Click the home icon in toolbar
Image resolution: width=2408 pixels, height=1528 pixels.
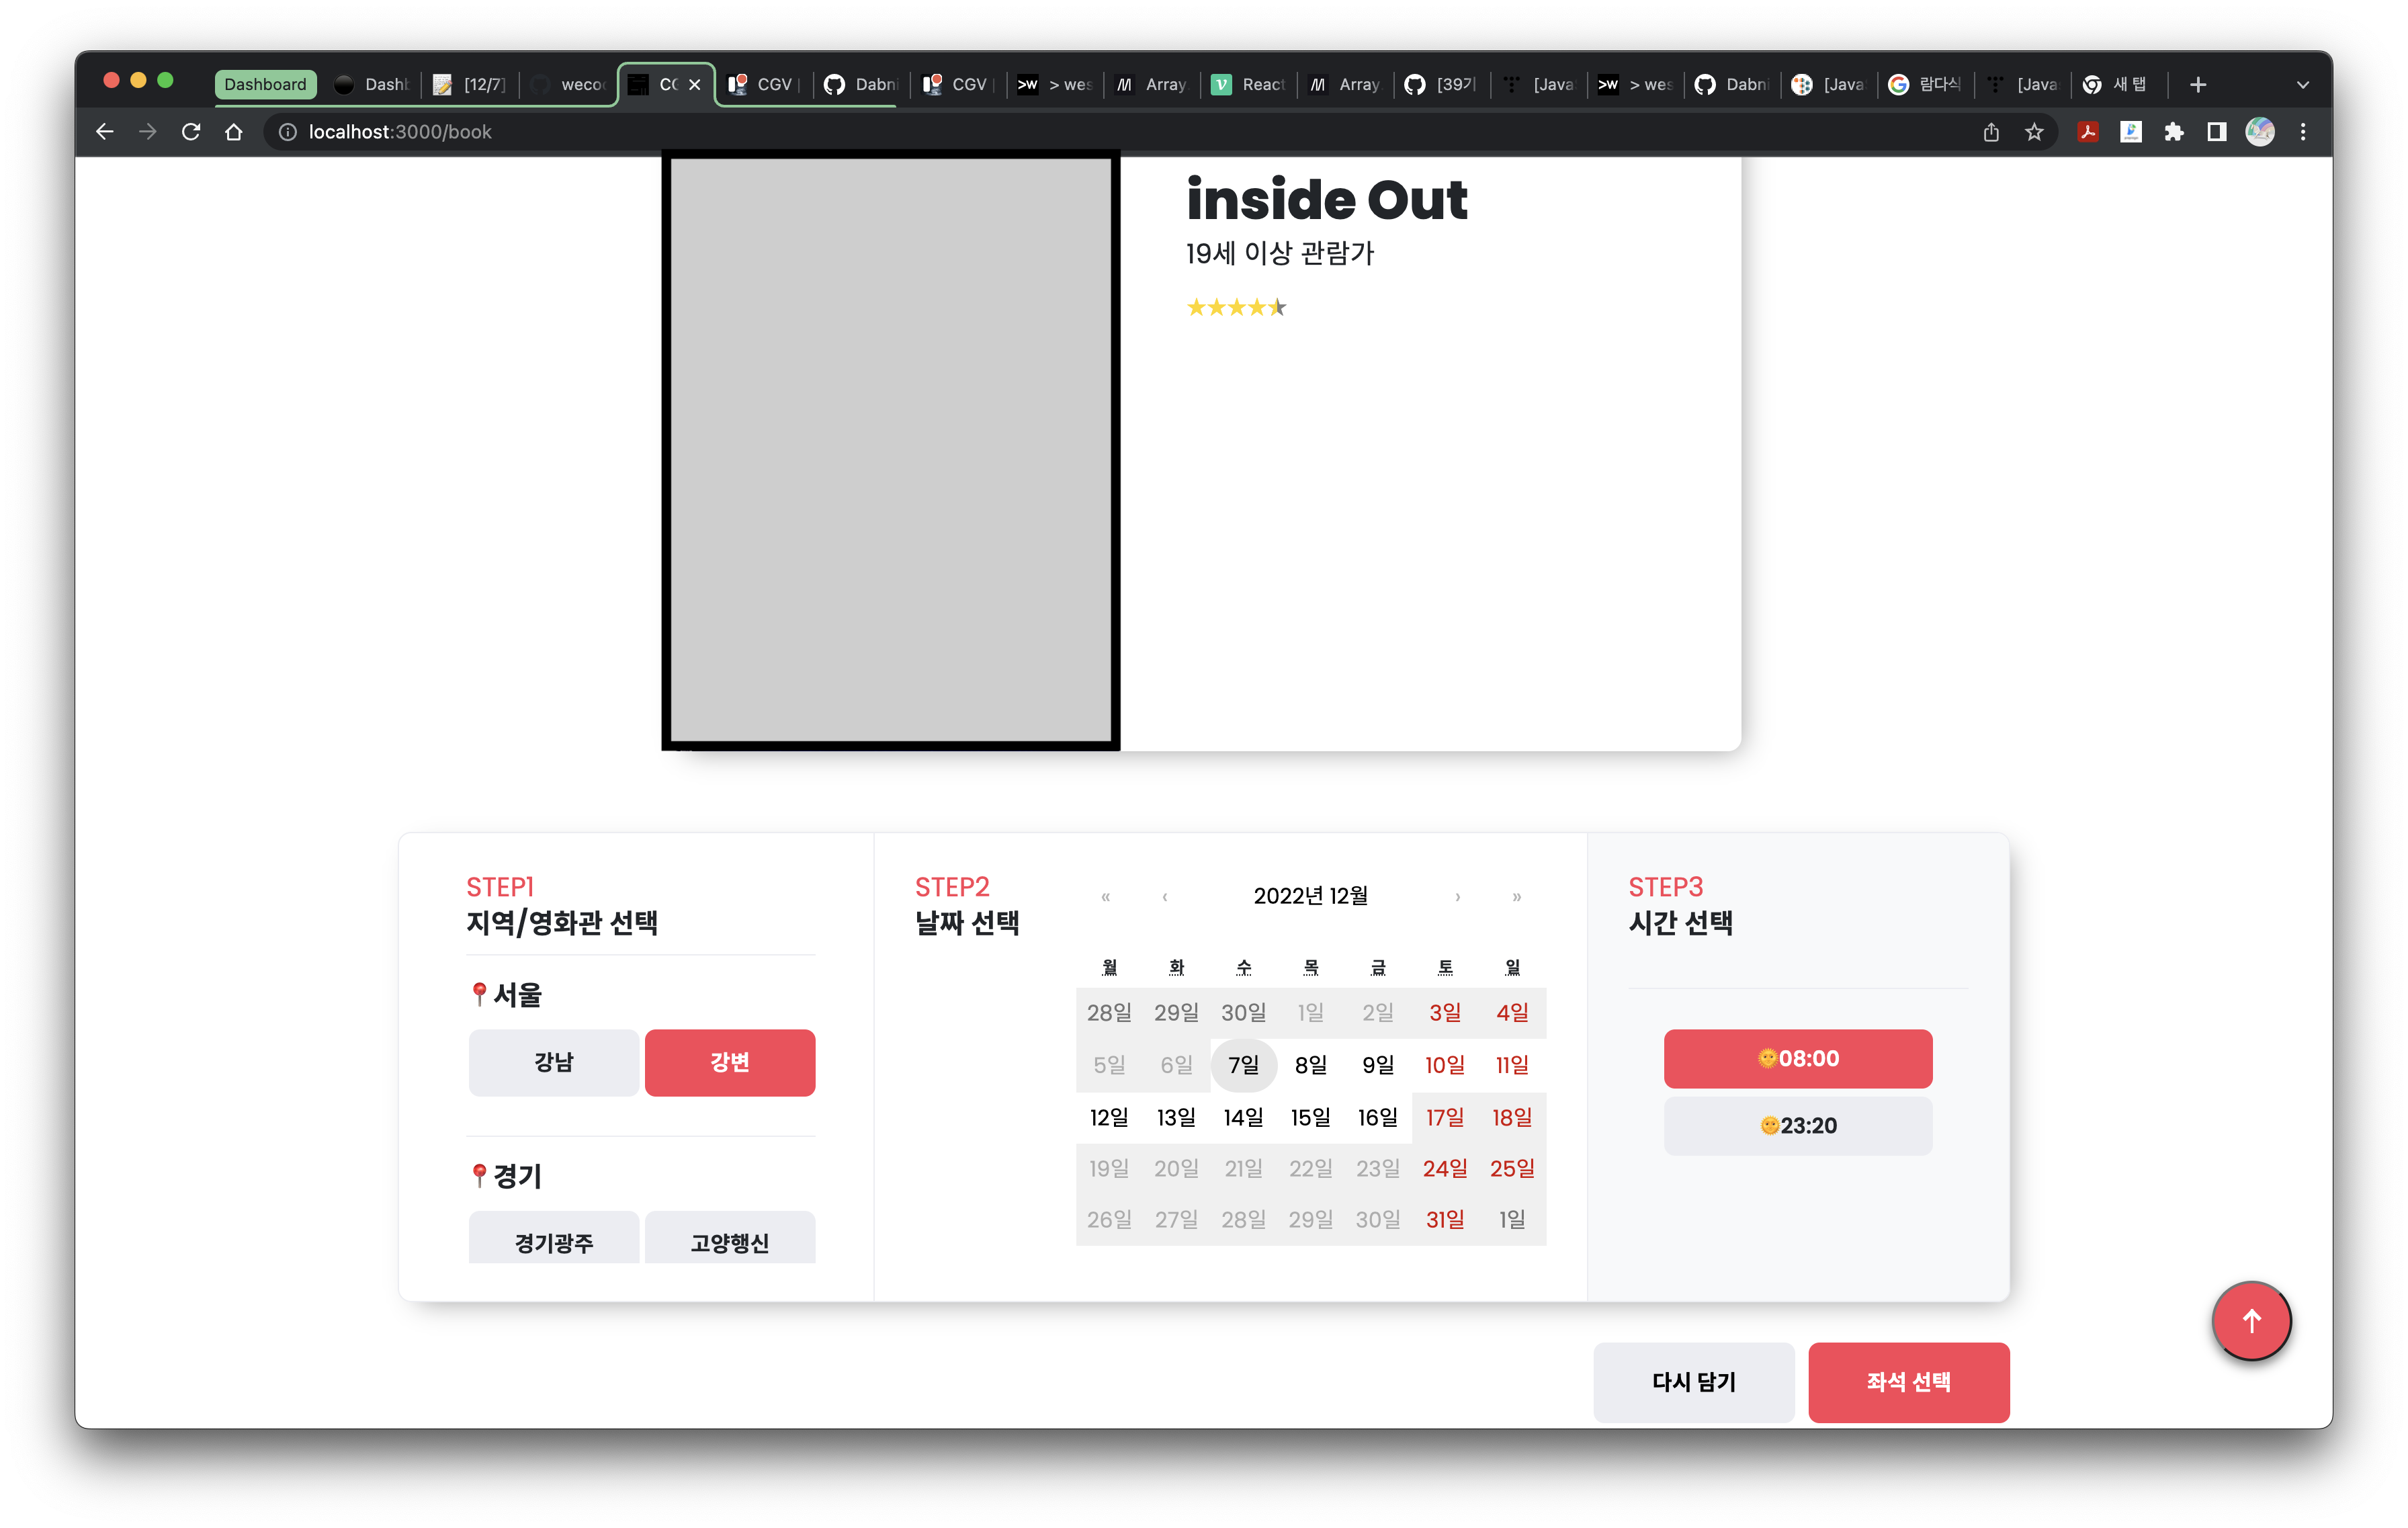point(234,132)
